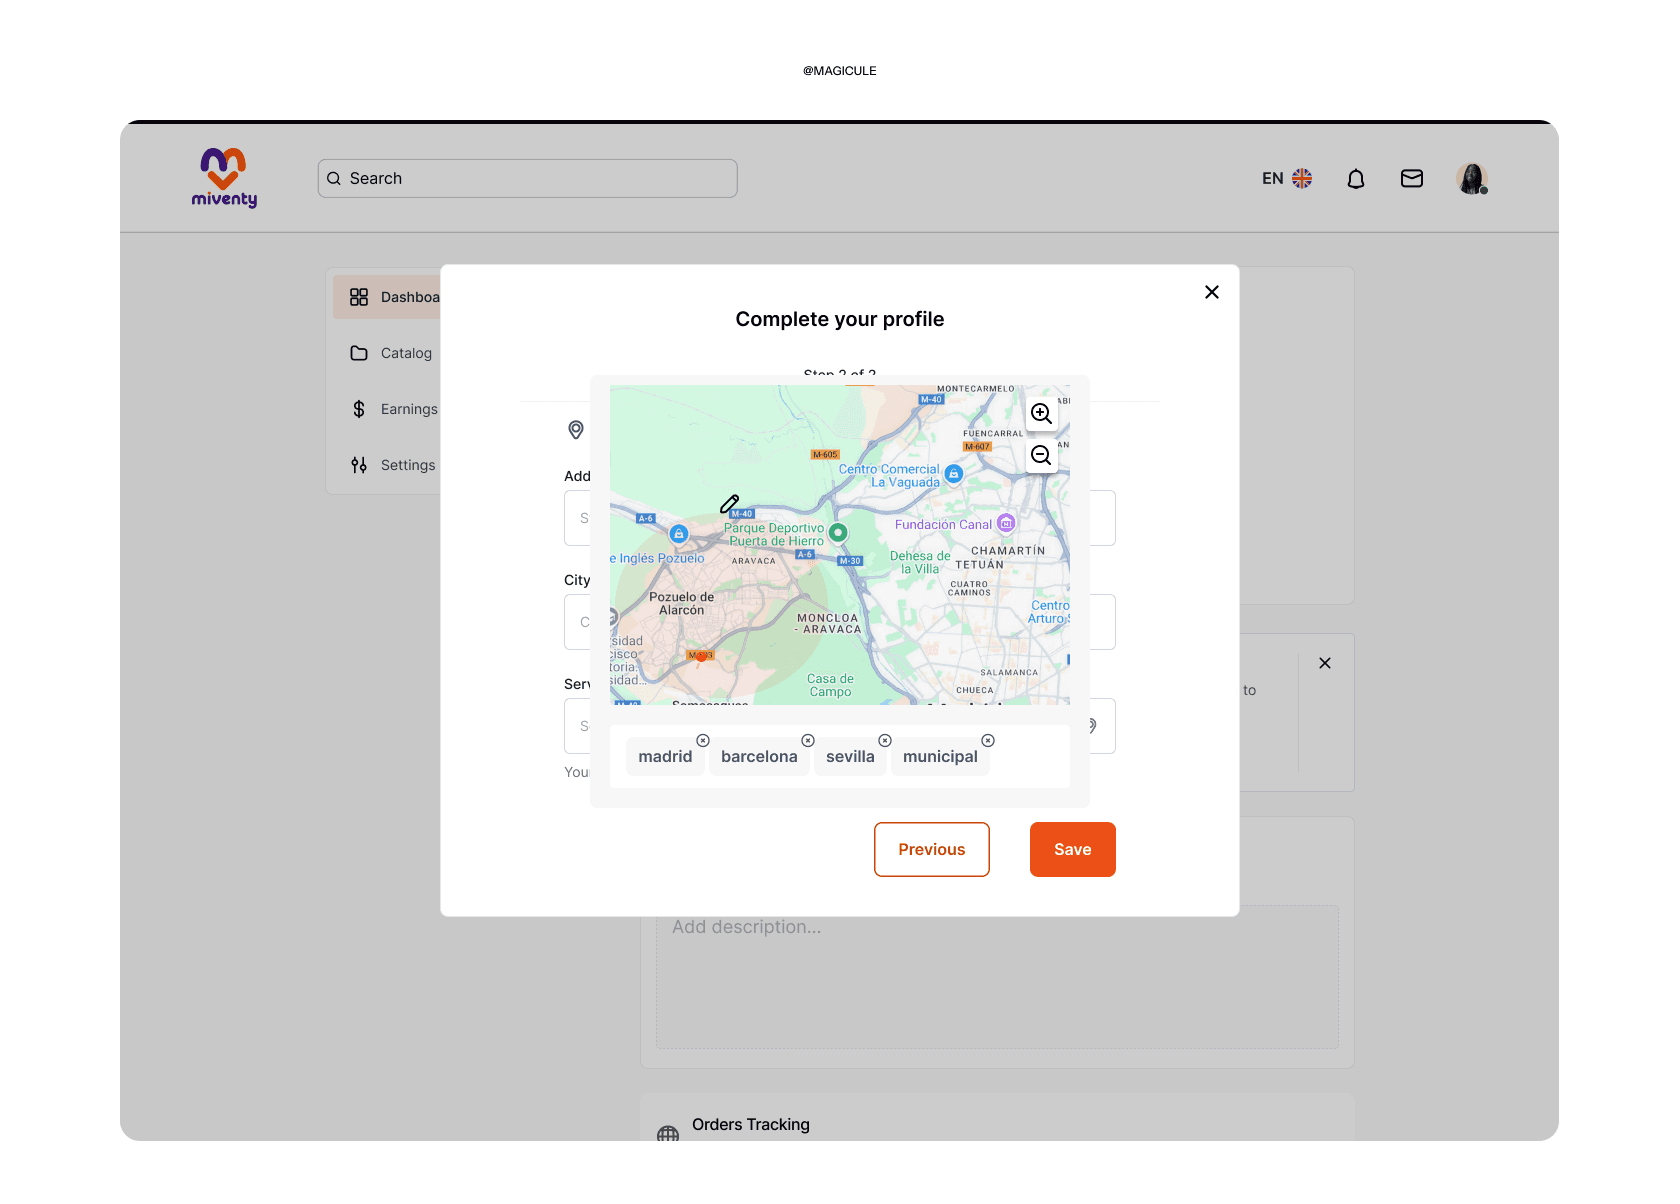The width and height of the screenshot is (1680, 1204).
Task: Click the location pin icon in dialog
Action: (576, 430)
